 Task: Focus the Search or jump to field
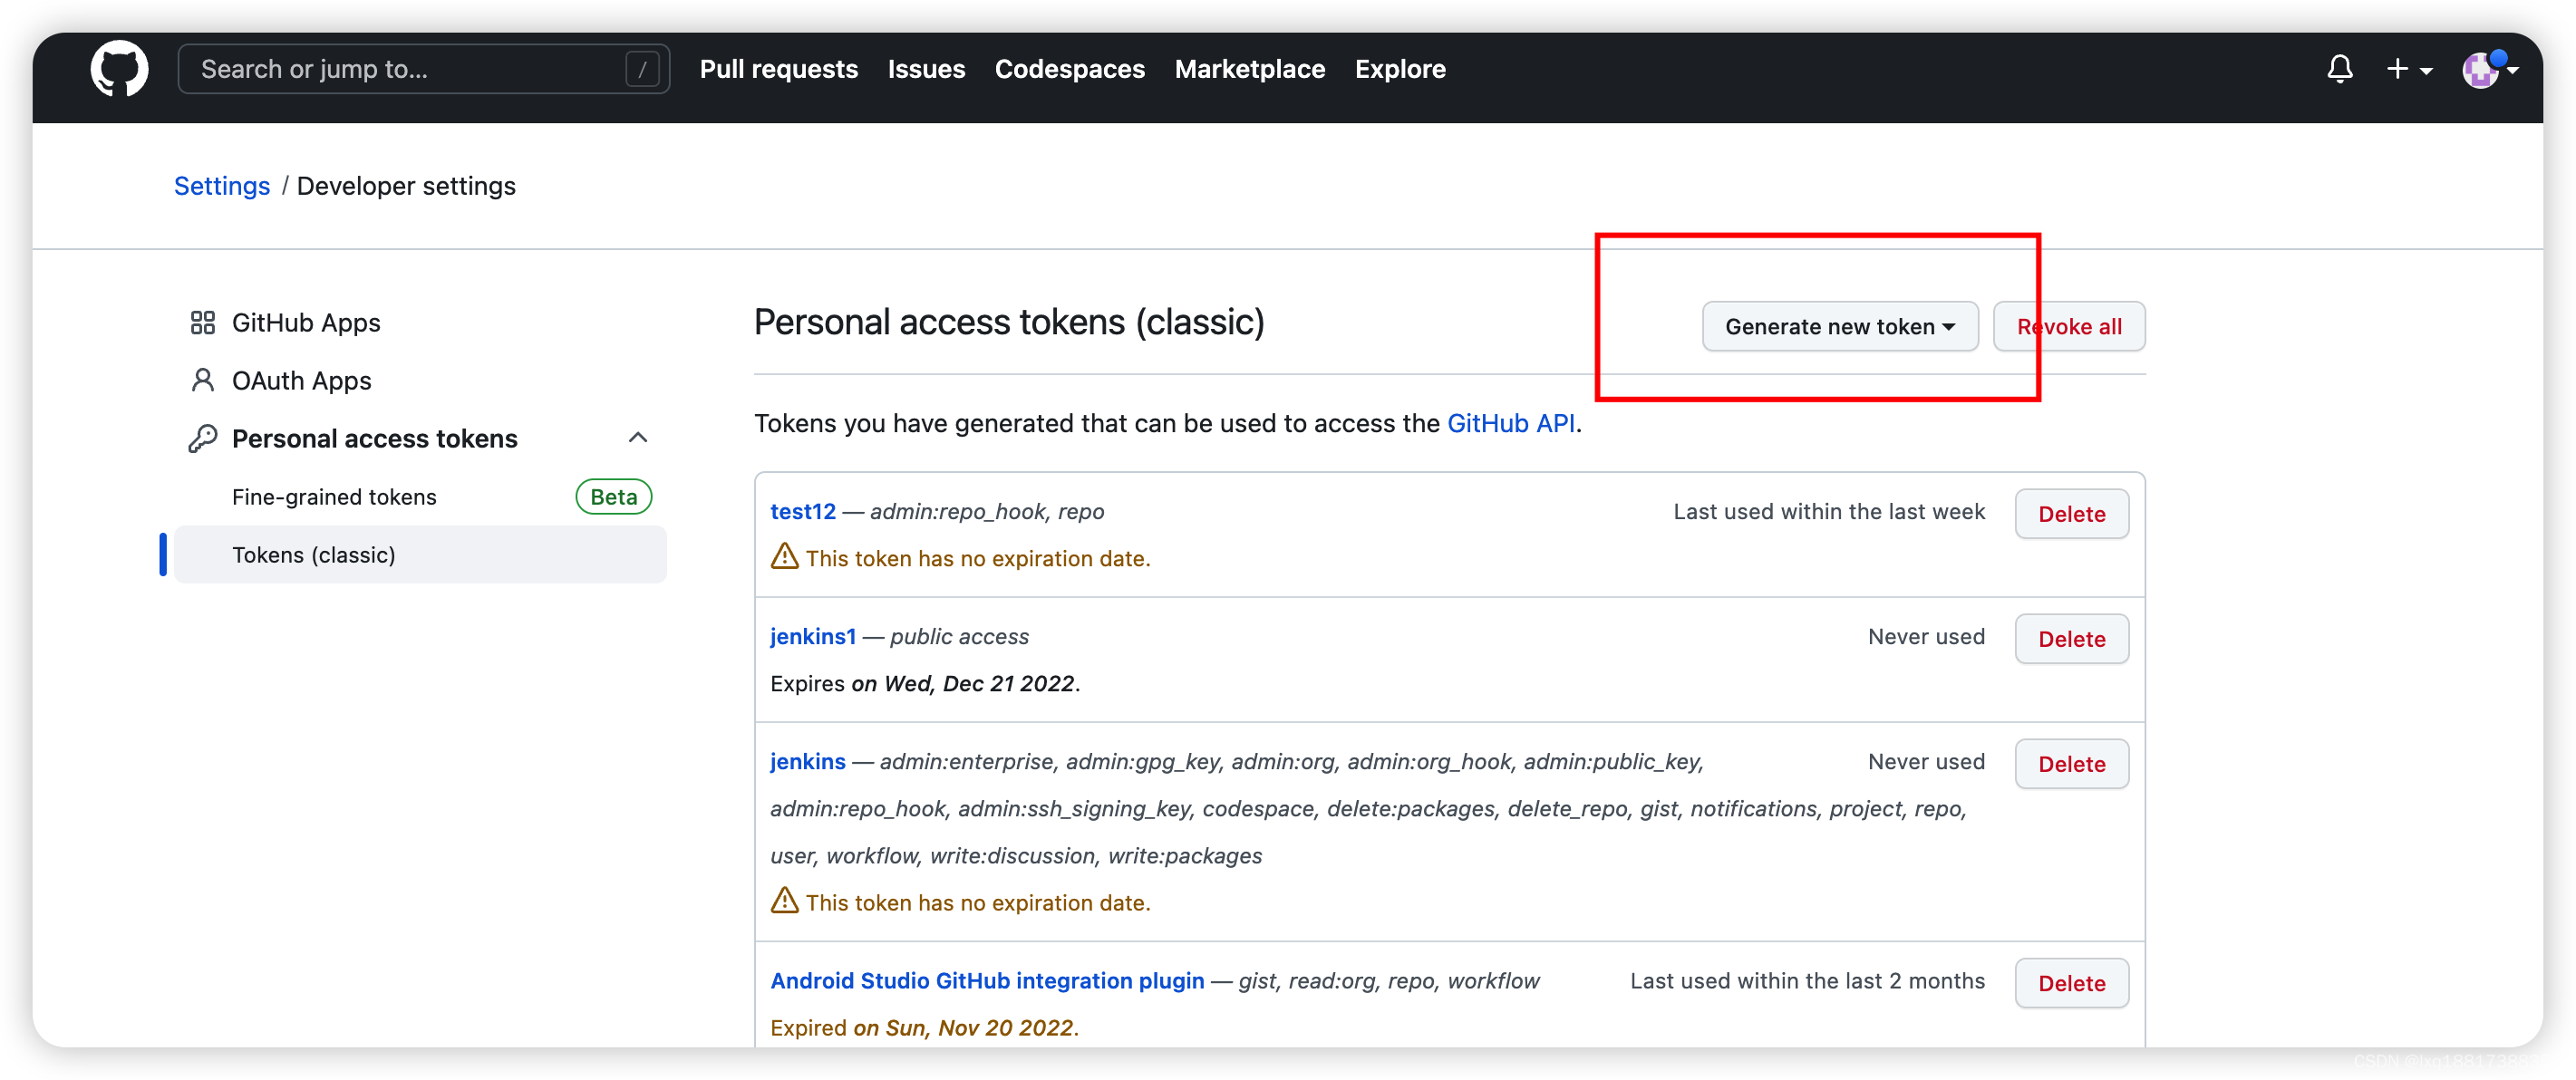(423, 69)
